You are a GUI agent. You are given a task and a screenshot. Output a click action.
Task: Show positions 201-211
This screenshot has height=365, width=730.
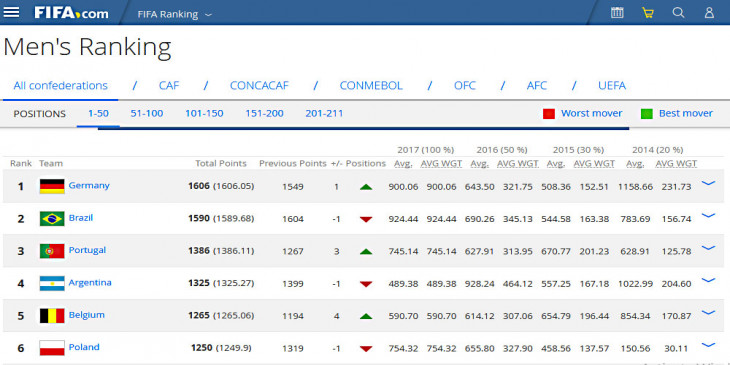324,114
